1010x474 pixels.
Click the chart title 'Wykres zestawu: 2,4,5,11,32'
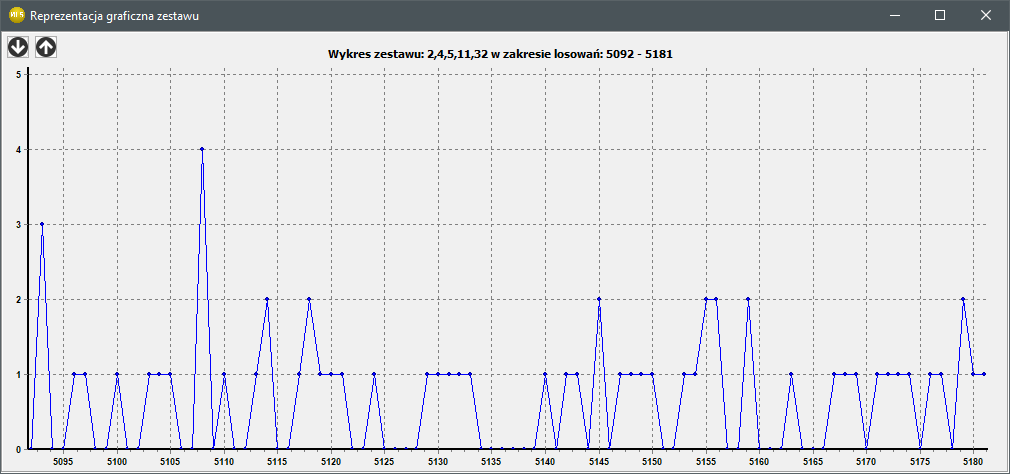(x=408, y=54)
